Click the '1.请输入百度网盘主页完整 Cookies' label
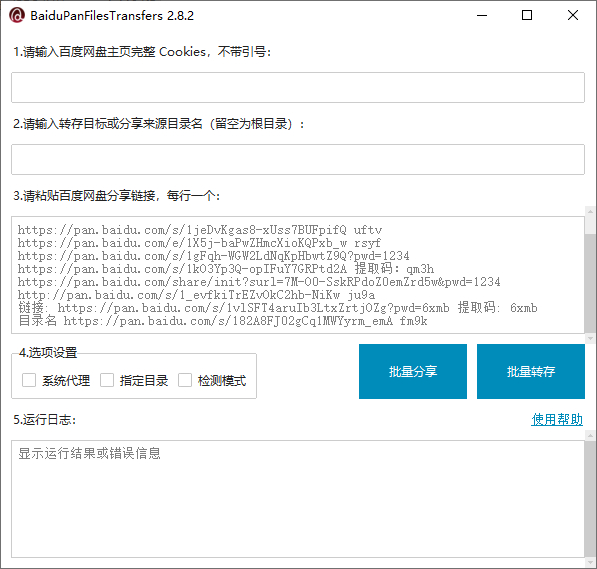The image size is (597, 569). 142,52
